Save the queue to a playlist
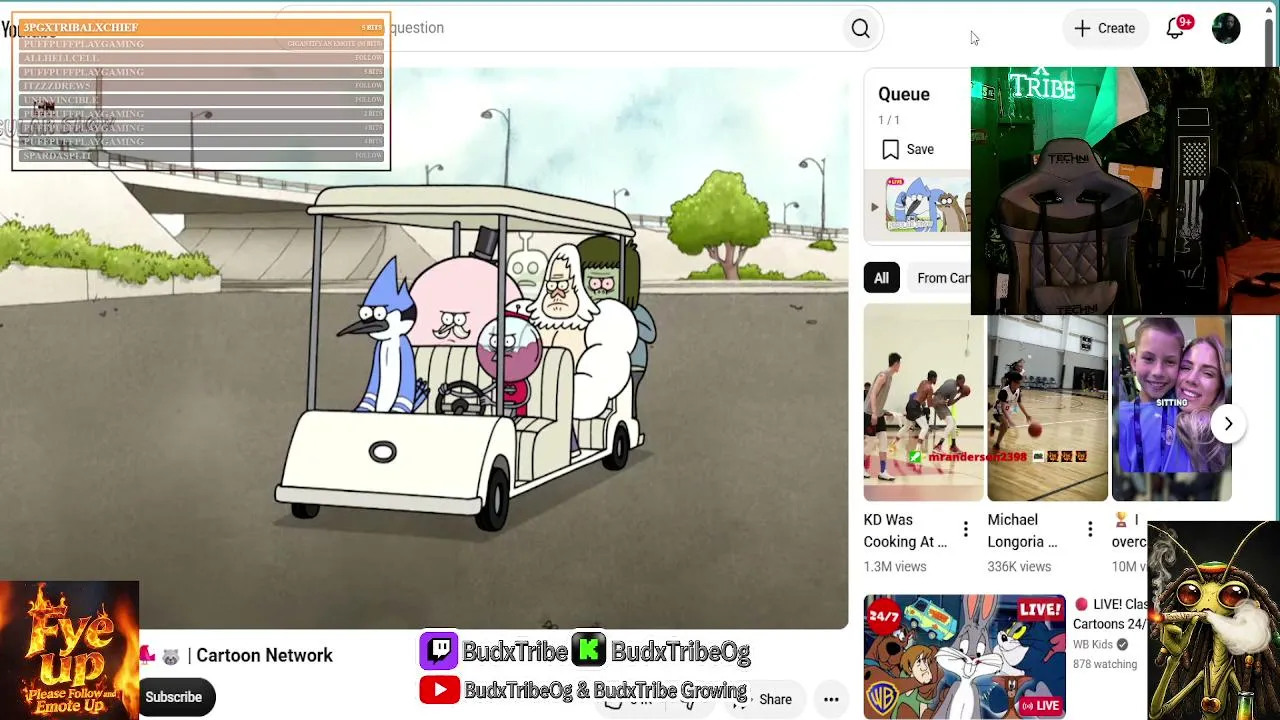This screenshot has width=1280, height=720. pyautogui.click(x=908, y=149)
